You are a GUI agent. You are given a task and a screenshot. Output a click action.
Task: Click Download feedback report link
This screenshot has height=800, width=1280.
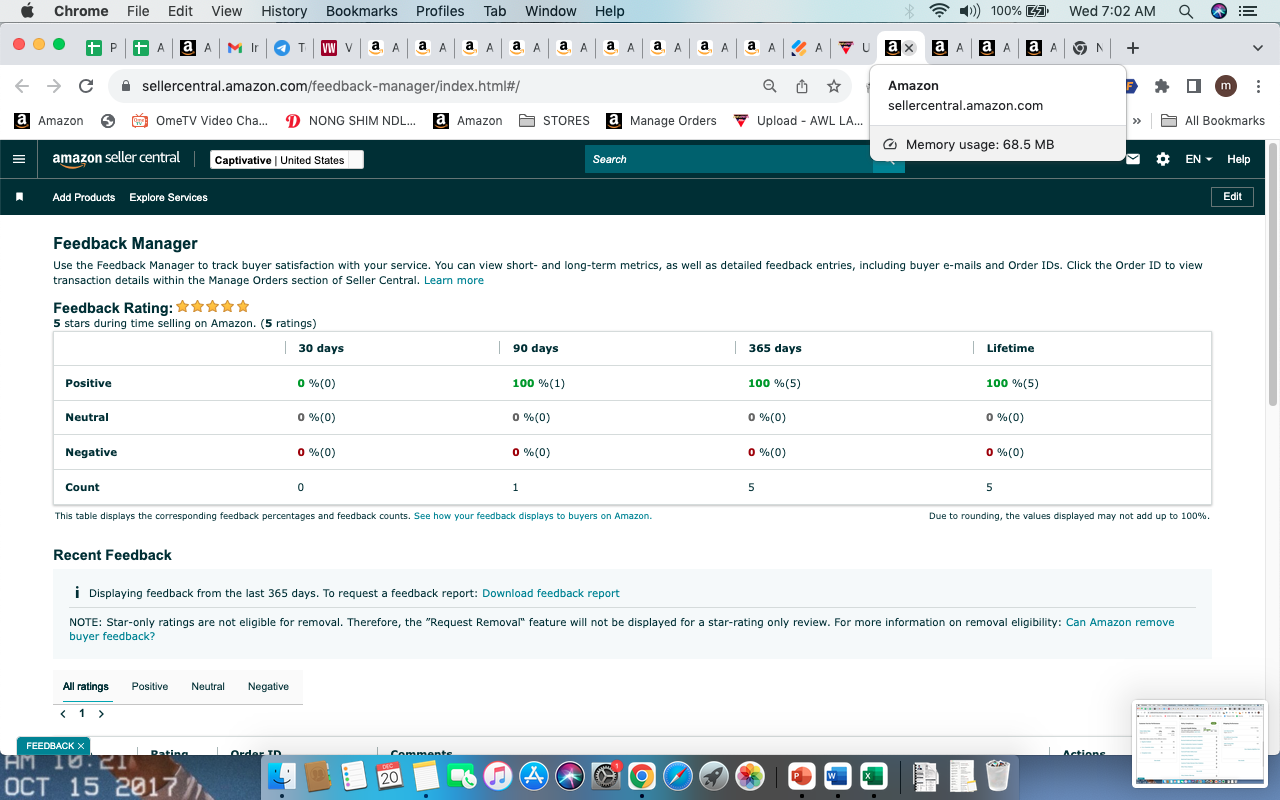551,593
